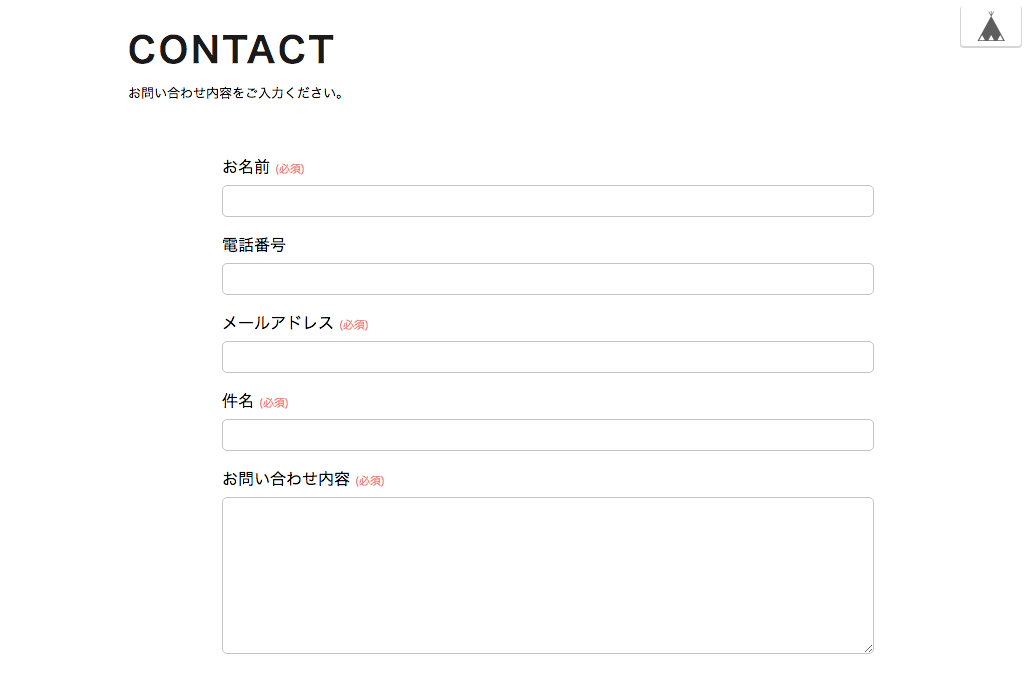Click the お問い合わせ内容 field label
This screenshot has height=697, width=1027.
(x=286, y=479)
